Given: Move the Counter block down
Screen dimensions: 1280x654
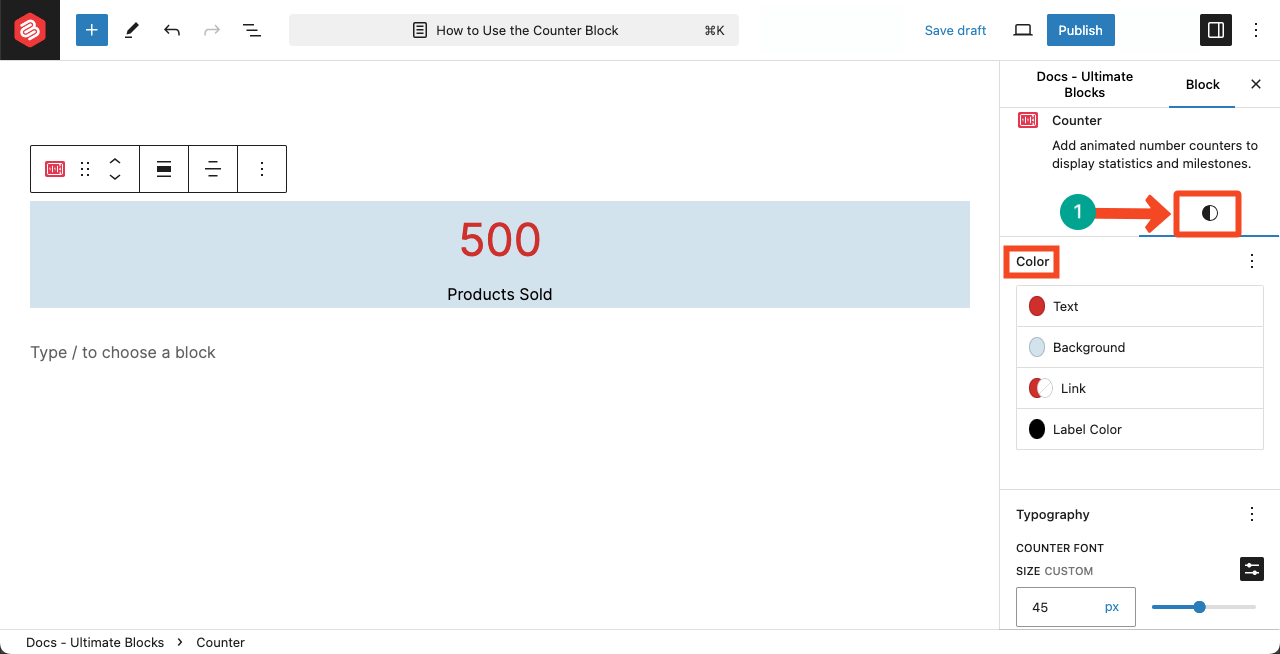Looking at the screenshot, I should pyautogui.click(x=115, y=178).
